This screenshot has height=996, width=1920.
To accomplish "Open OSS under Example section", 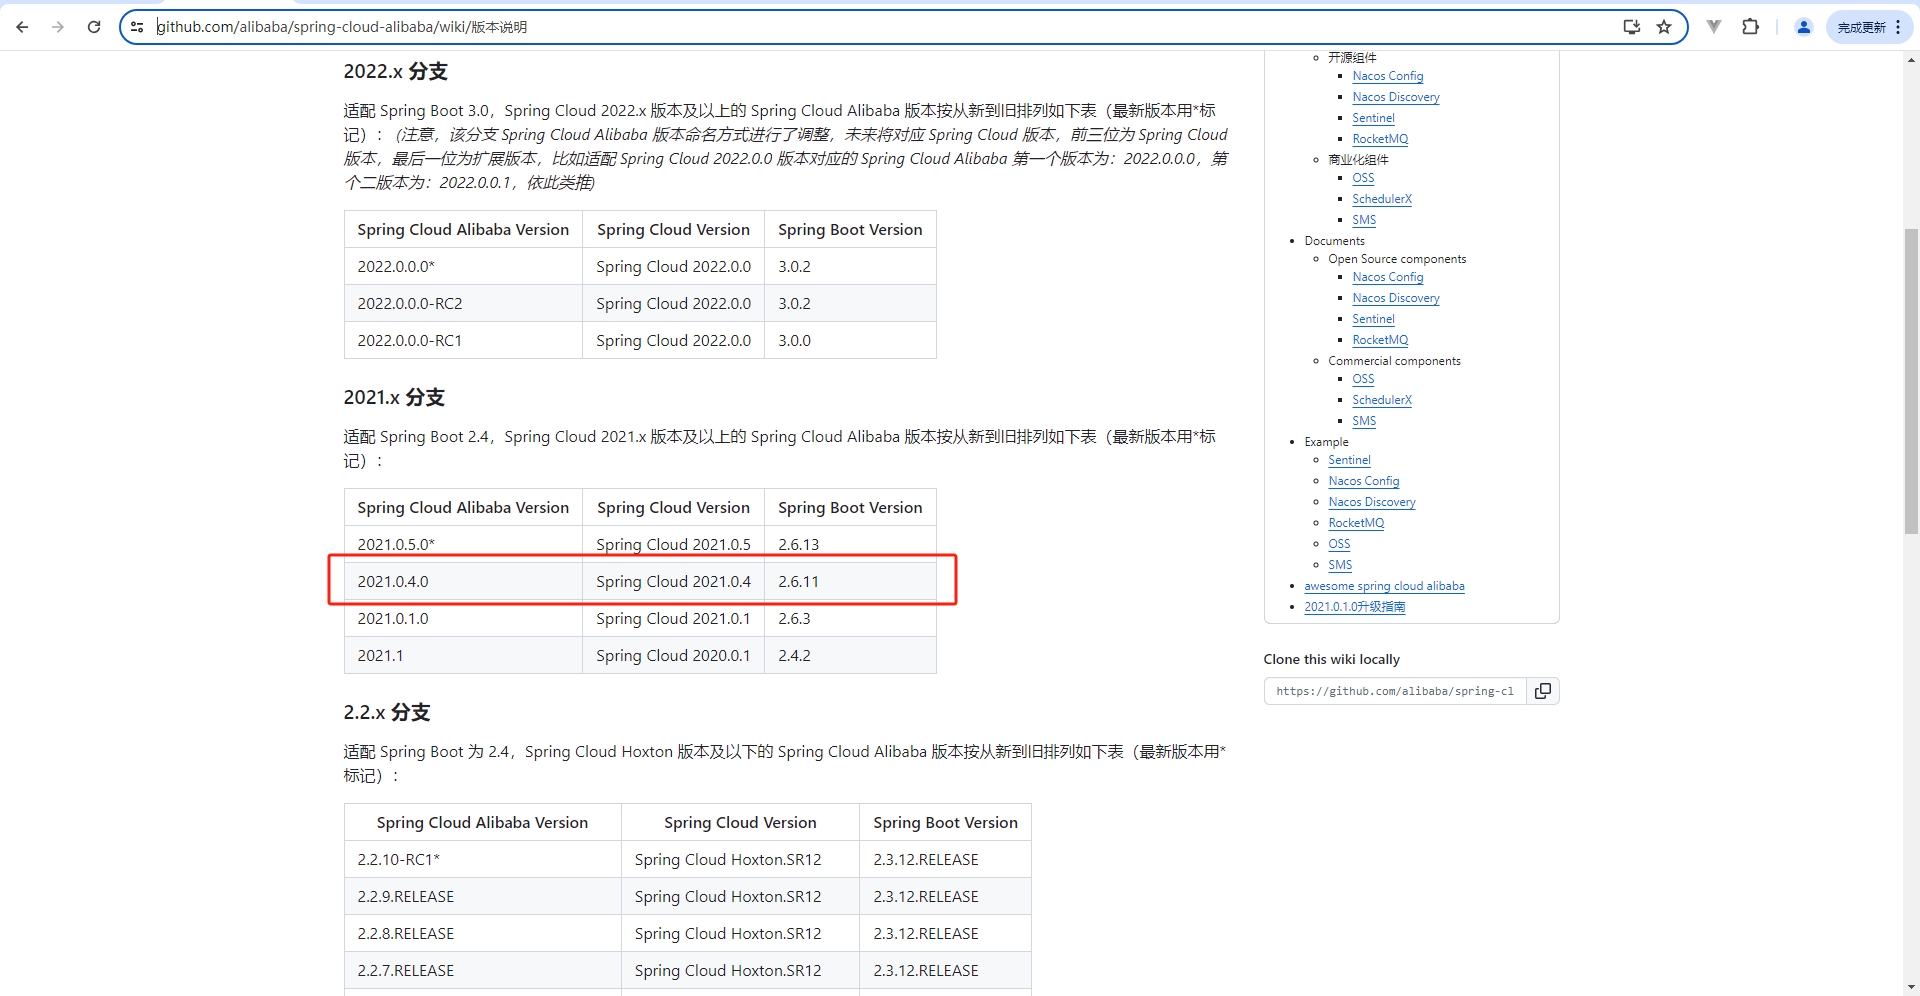I will coord(1339,544).
